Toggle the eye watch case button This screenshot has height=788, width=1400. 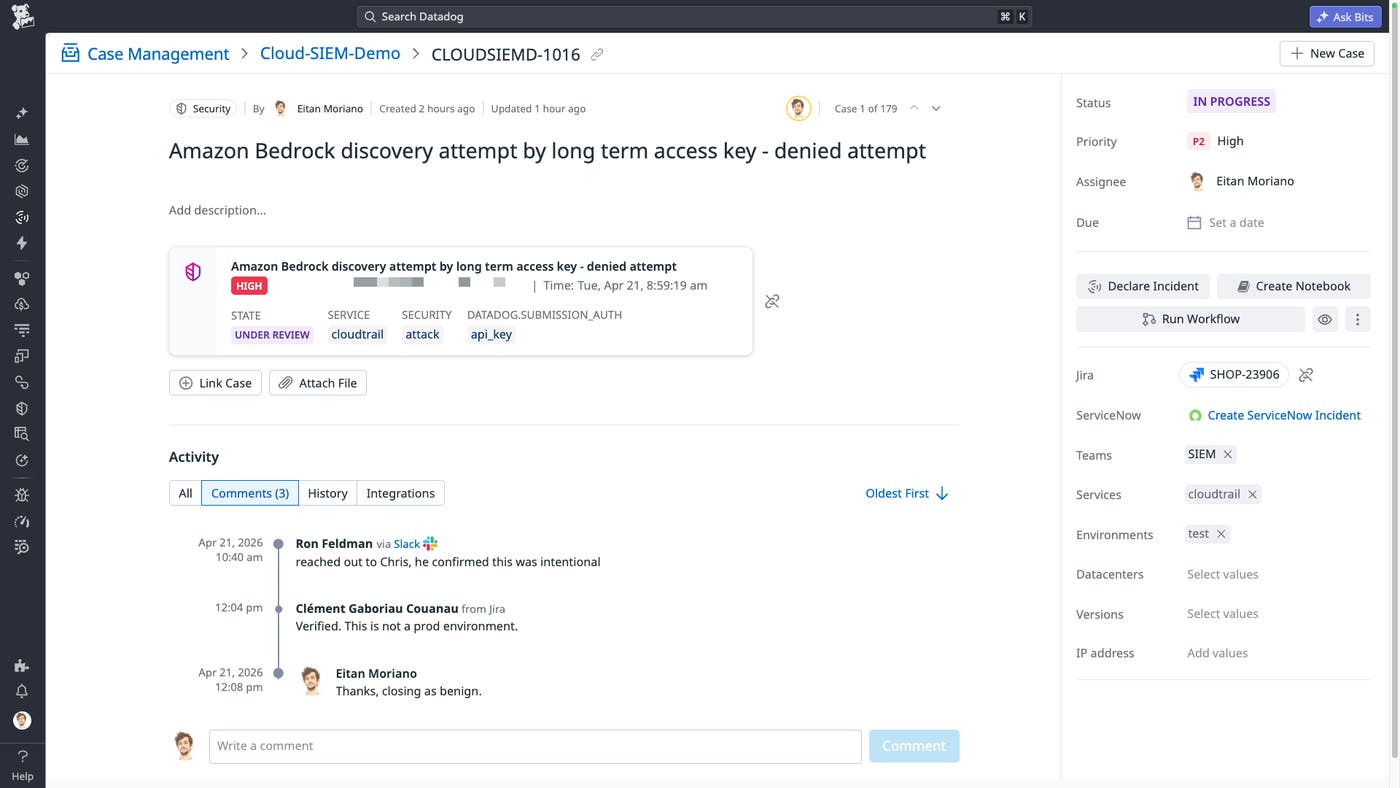[1325, 319]
